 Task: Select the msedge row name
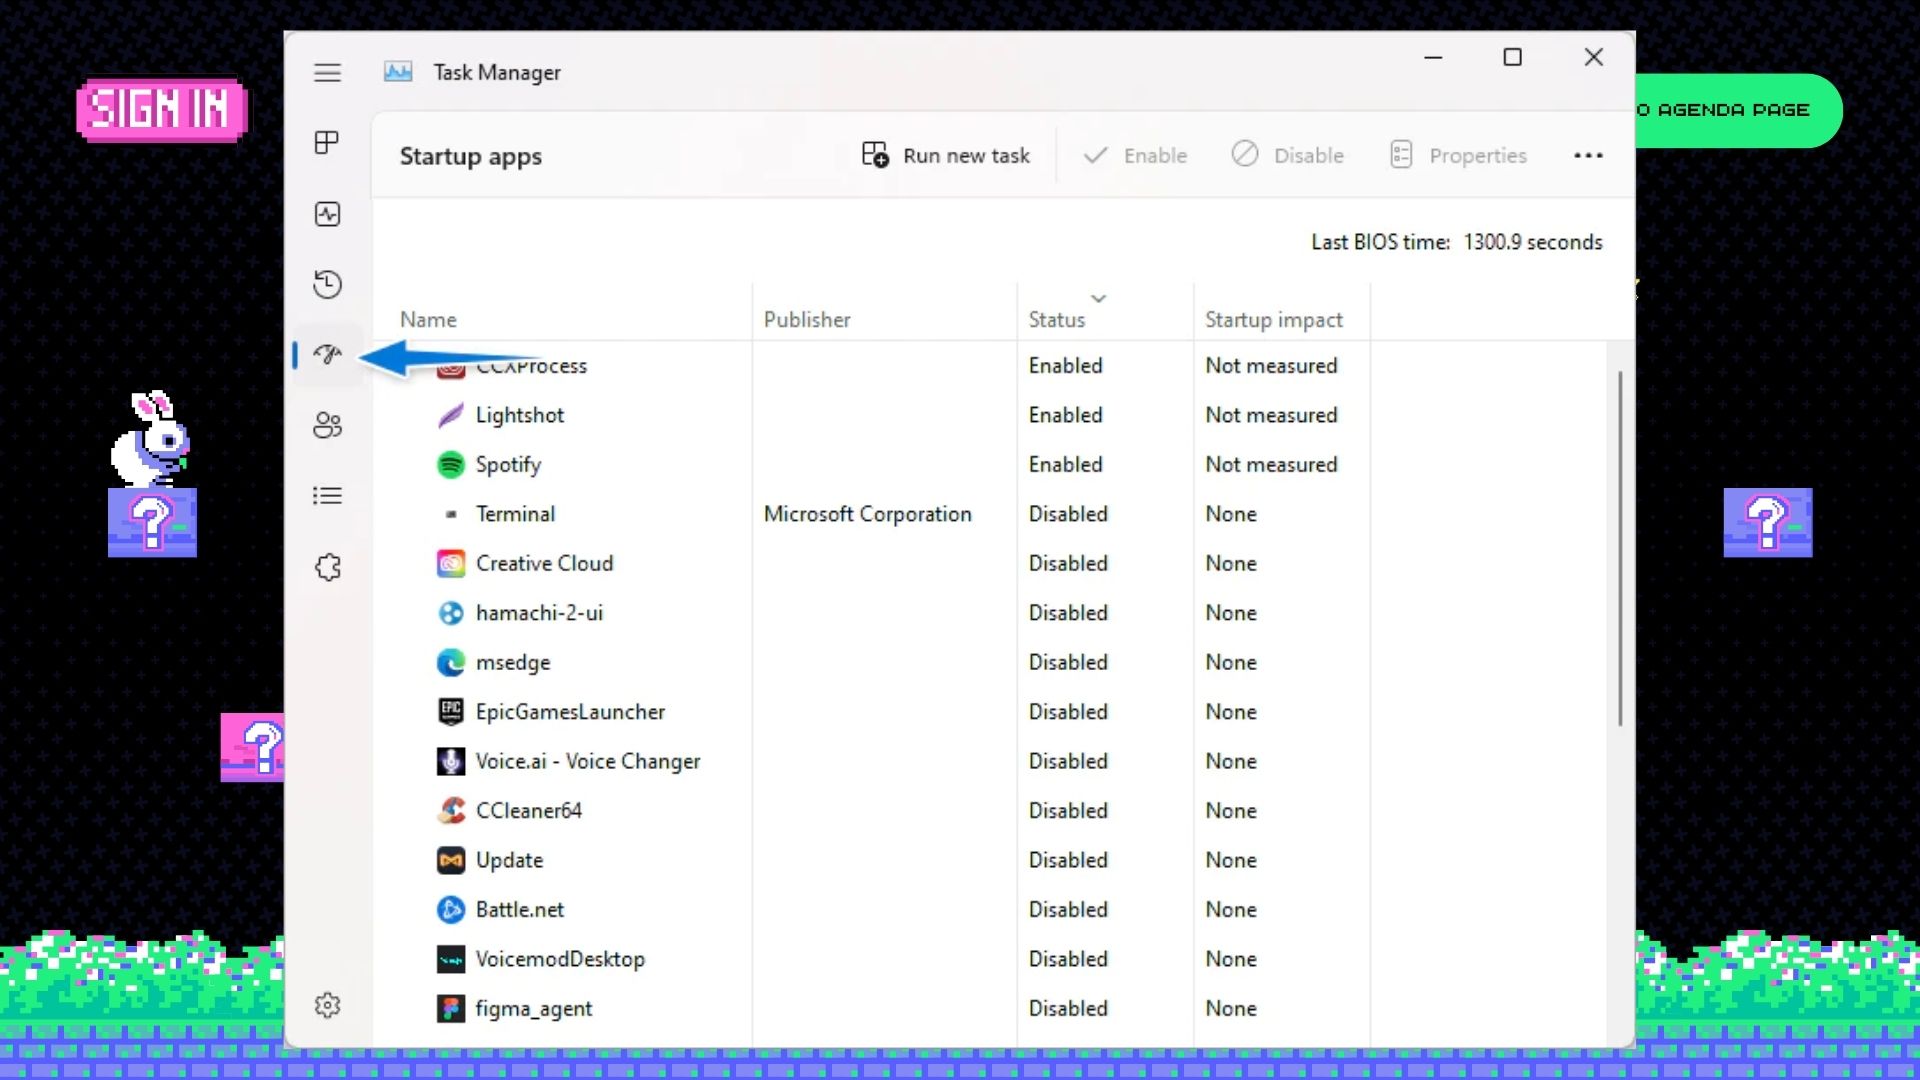(x=513, y=663)
